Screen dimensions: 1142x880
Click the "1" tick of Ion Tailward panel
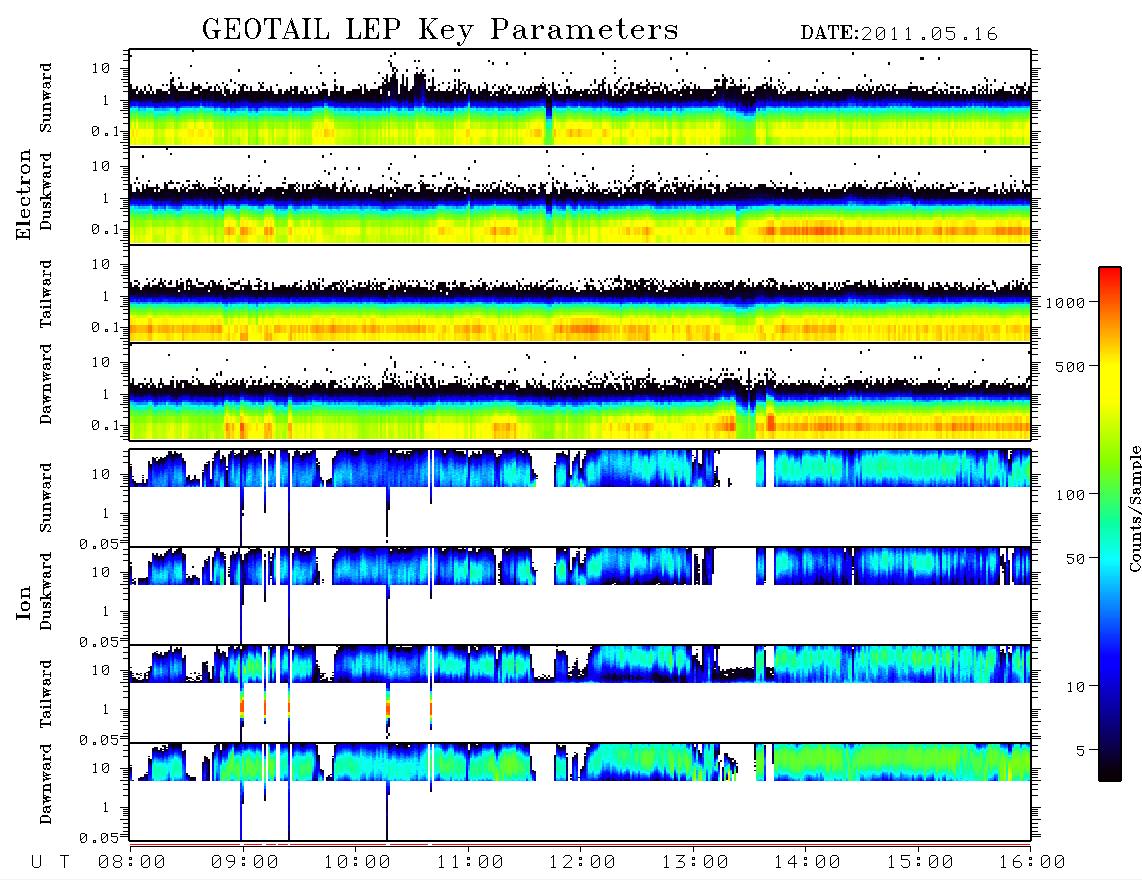[106, 709]
